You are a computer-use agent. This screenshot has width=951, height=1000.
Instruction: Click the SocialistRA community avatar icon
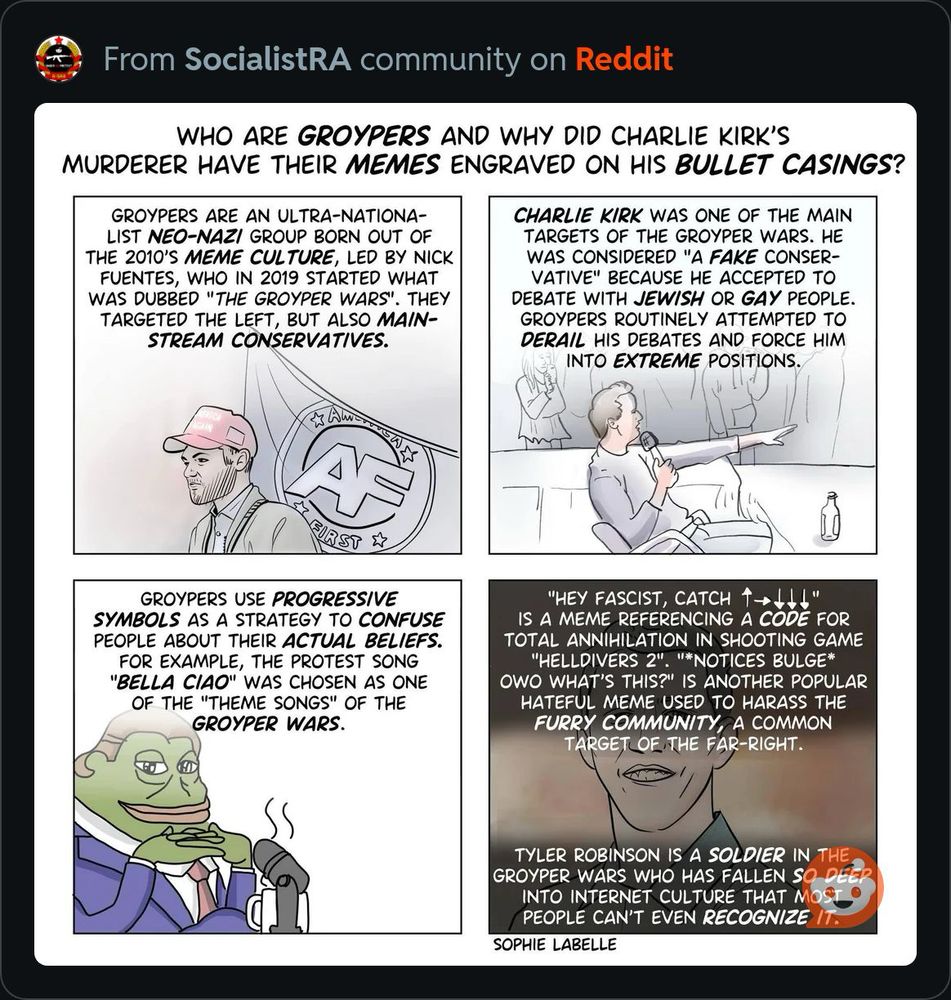[58, 60]
